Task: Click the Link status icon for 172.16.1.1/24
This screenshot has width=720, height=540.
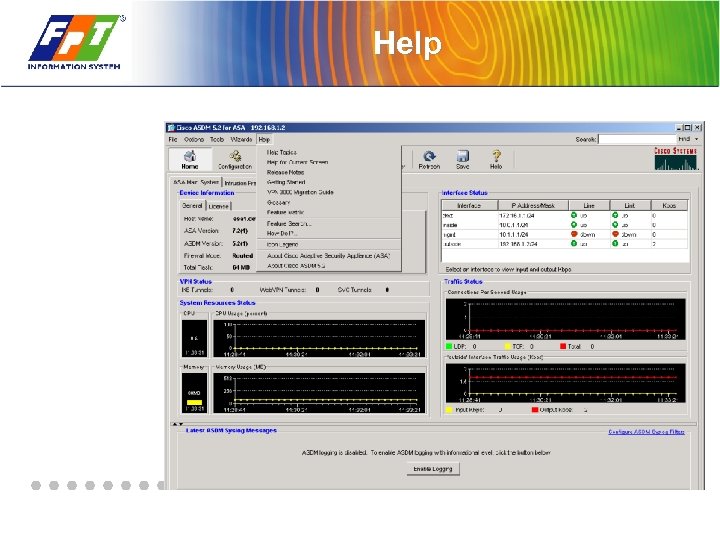Action: point(615,215)
